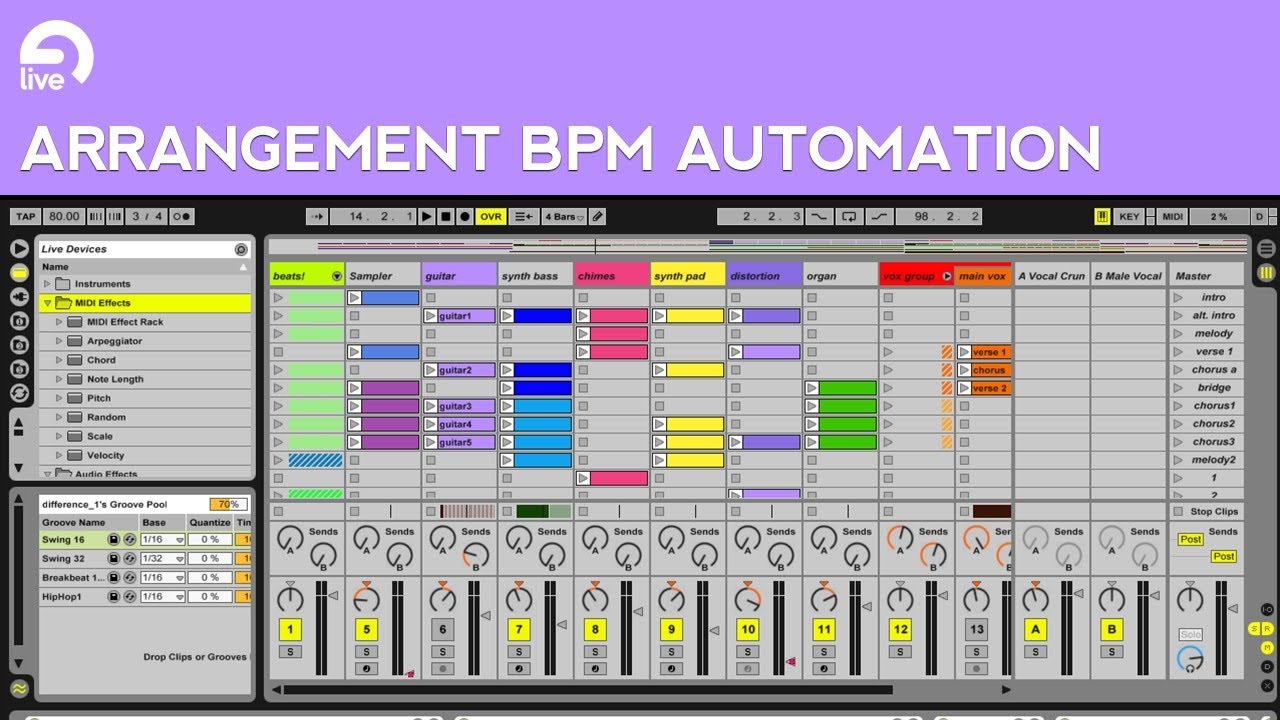Start playback with the transport Play button
Viewport: 1280px width, 720px height.
[427, 216]
